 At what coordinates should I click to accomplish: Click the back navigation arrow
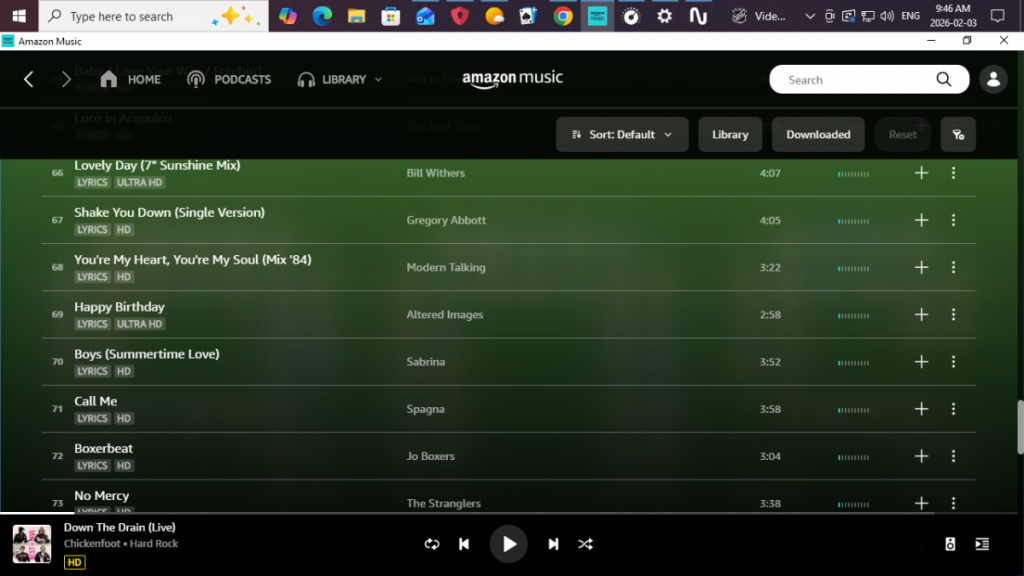pos(29,80)
